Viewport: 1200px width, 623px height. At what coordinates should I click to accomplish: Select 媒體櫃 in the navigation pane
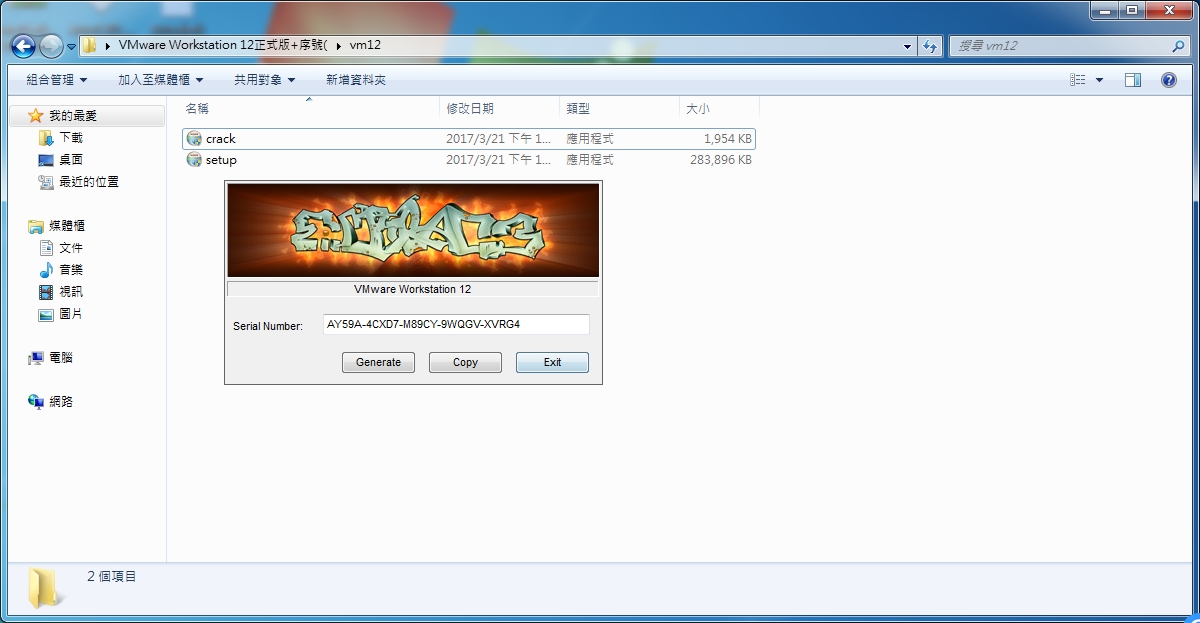coord(67,226)
